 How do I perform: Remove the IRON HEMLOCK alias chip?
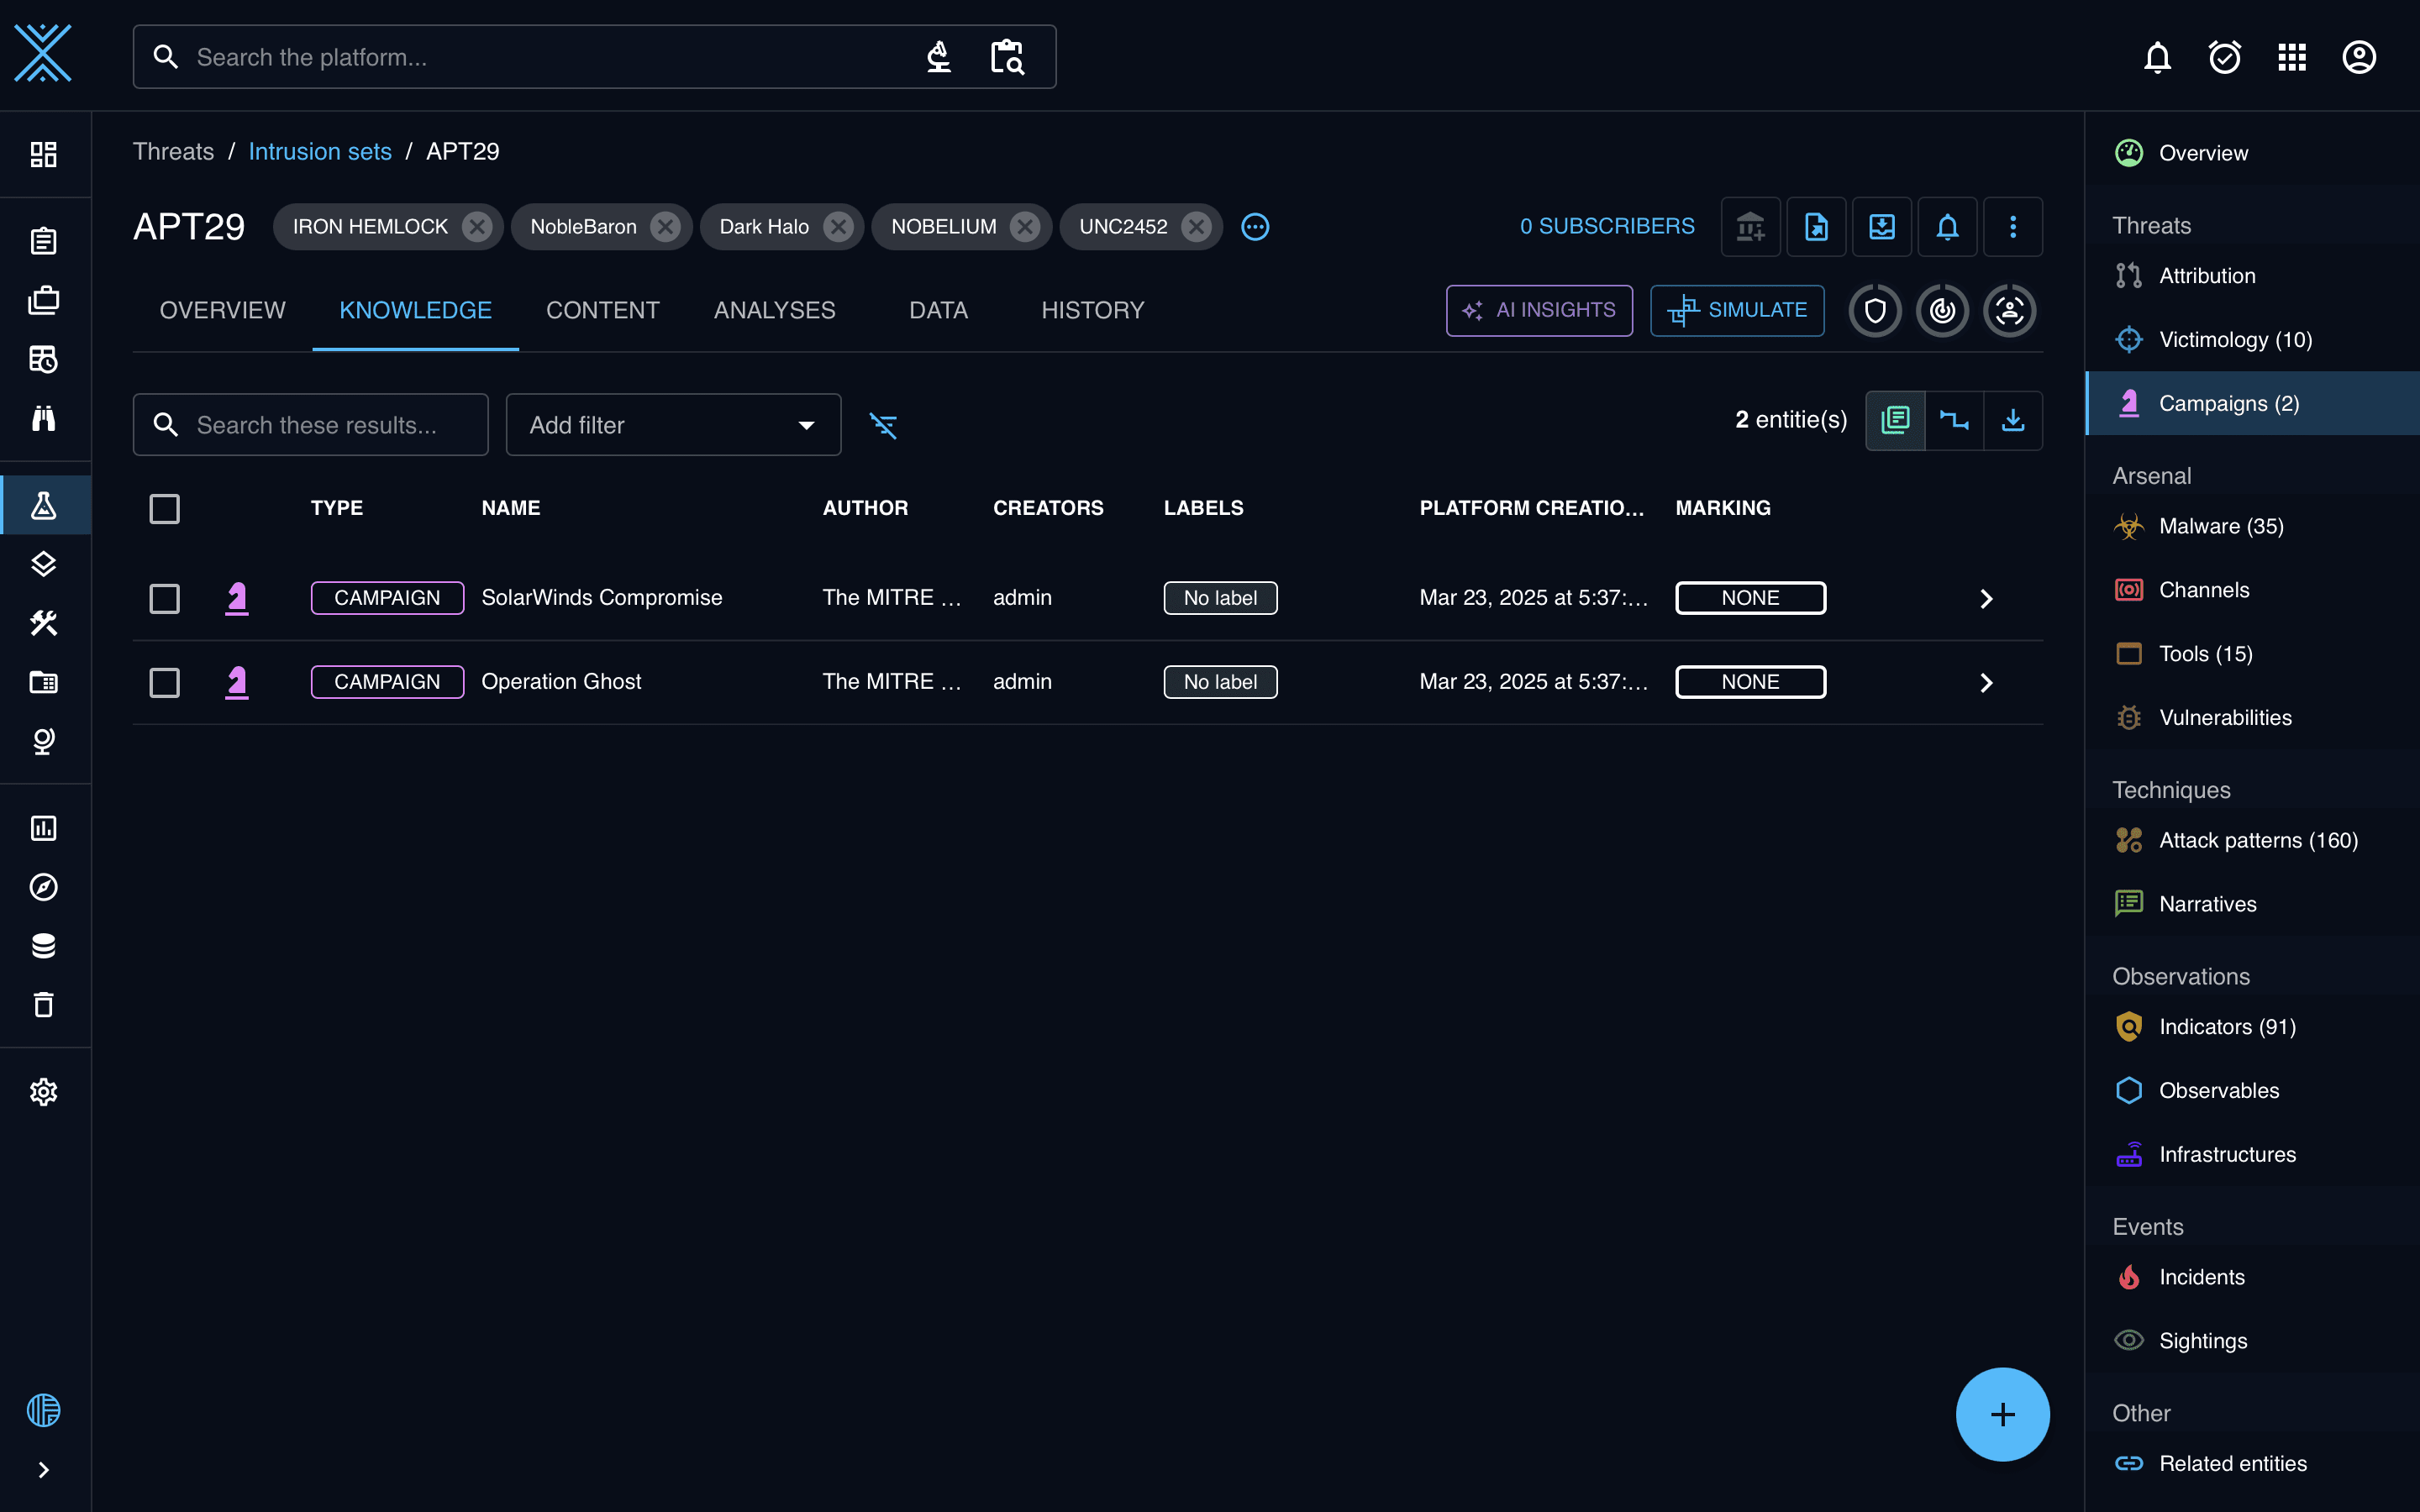pyautogui.click(x=477, y=227)
